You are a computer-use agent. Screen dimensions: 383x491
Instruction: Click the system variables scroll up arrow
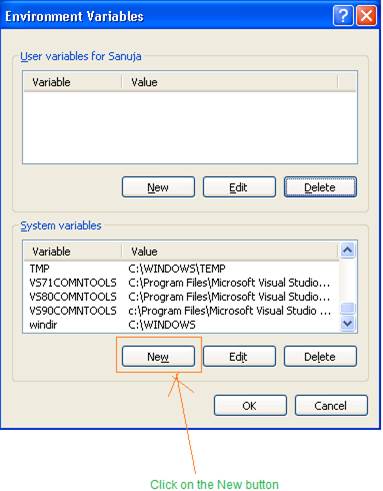click(x=348, y=250)
